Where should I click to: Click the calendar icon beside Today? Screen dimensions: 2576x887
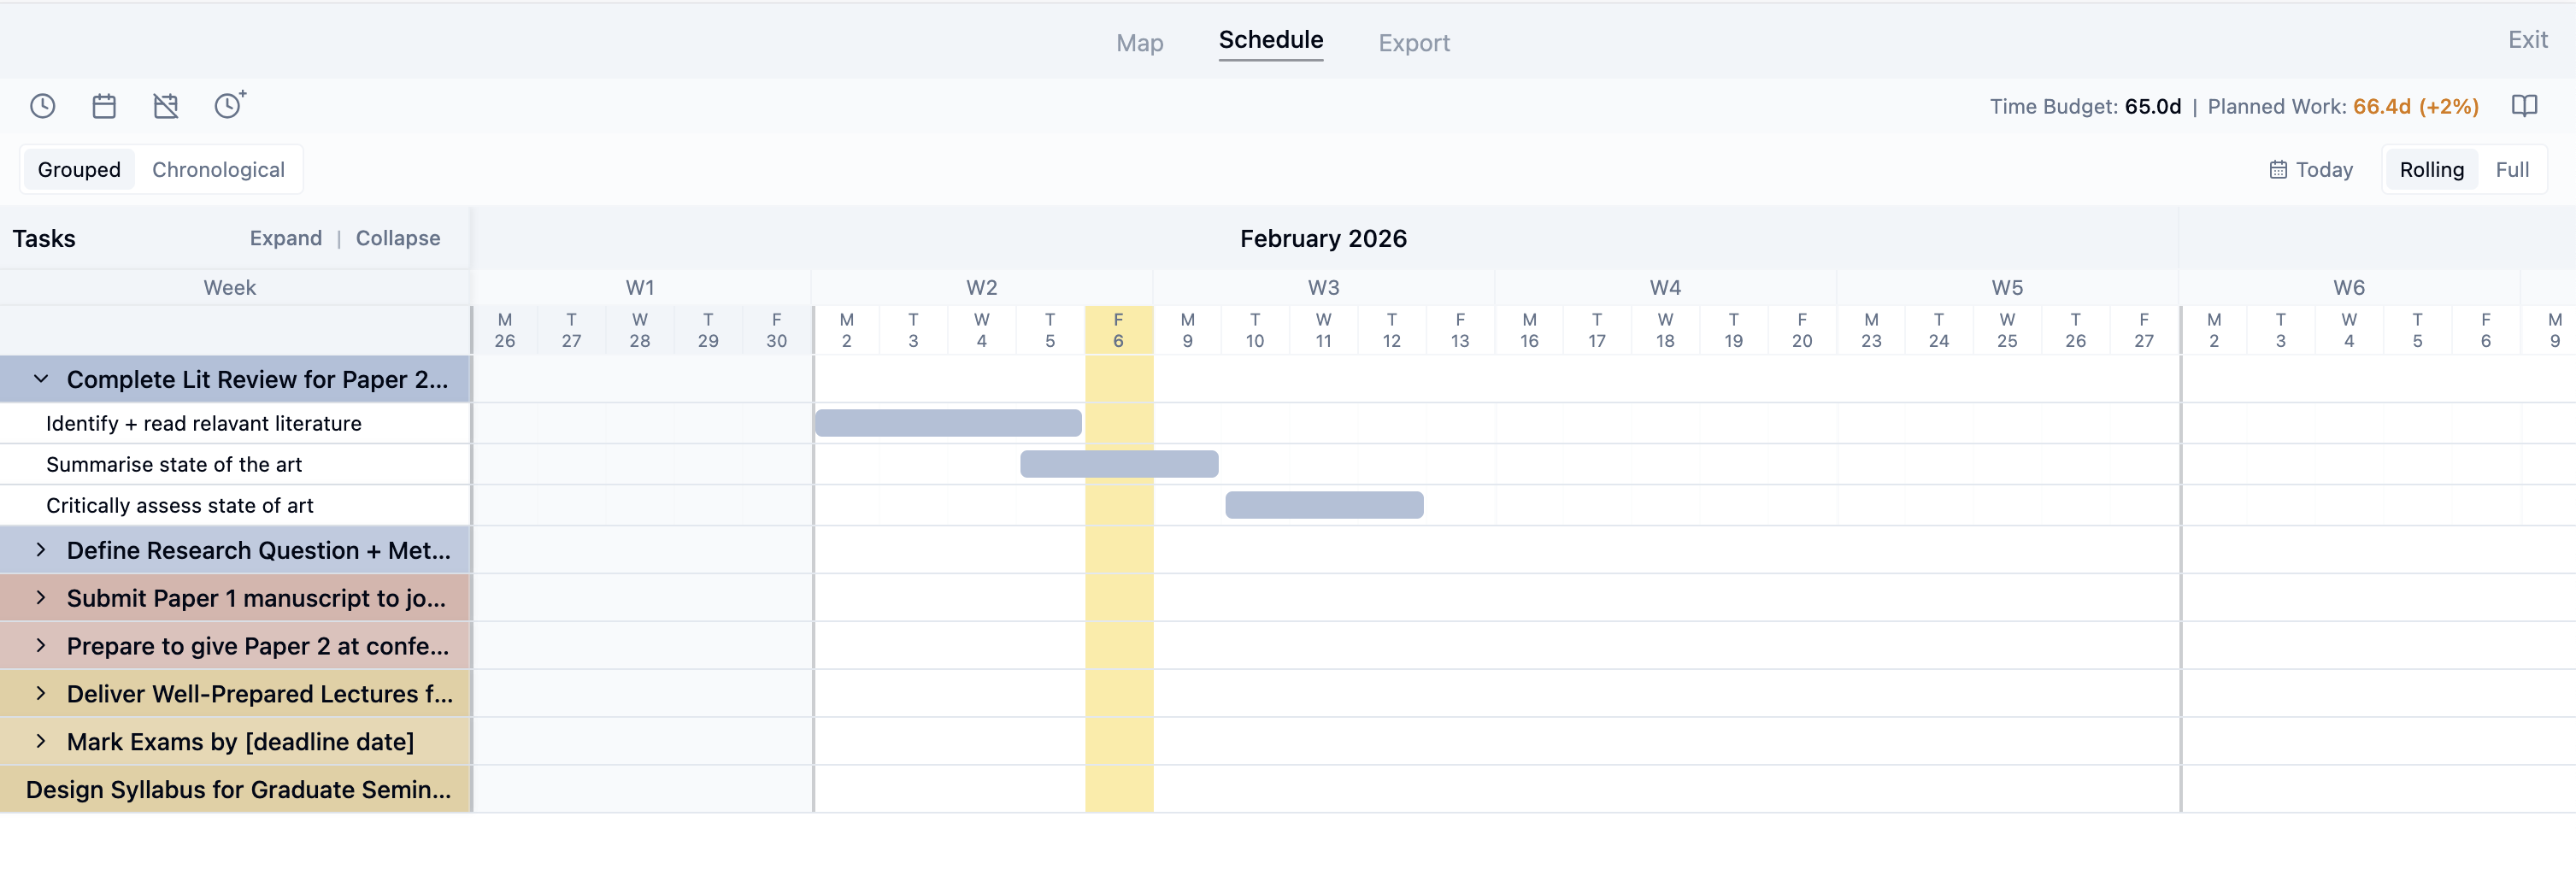point(2278,170)
